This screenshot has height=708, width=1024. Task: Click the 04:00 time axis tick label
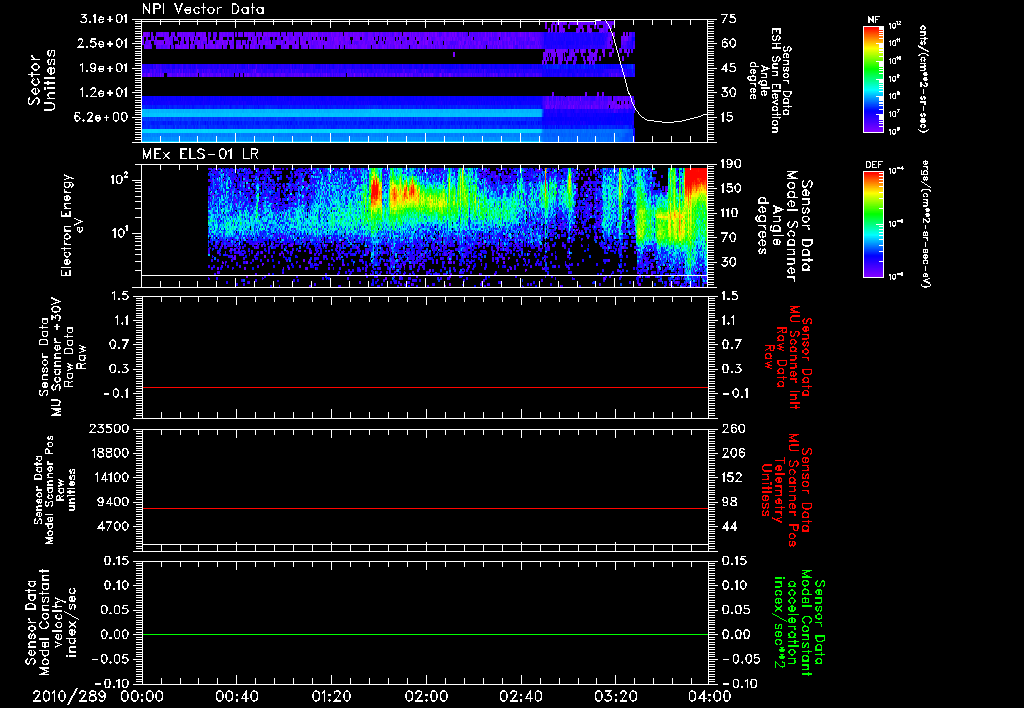(x=710, y=696)
